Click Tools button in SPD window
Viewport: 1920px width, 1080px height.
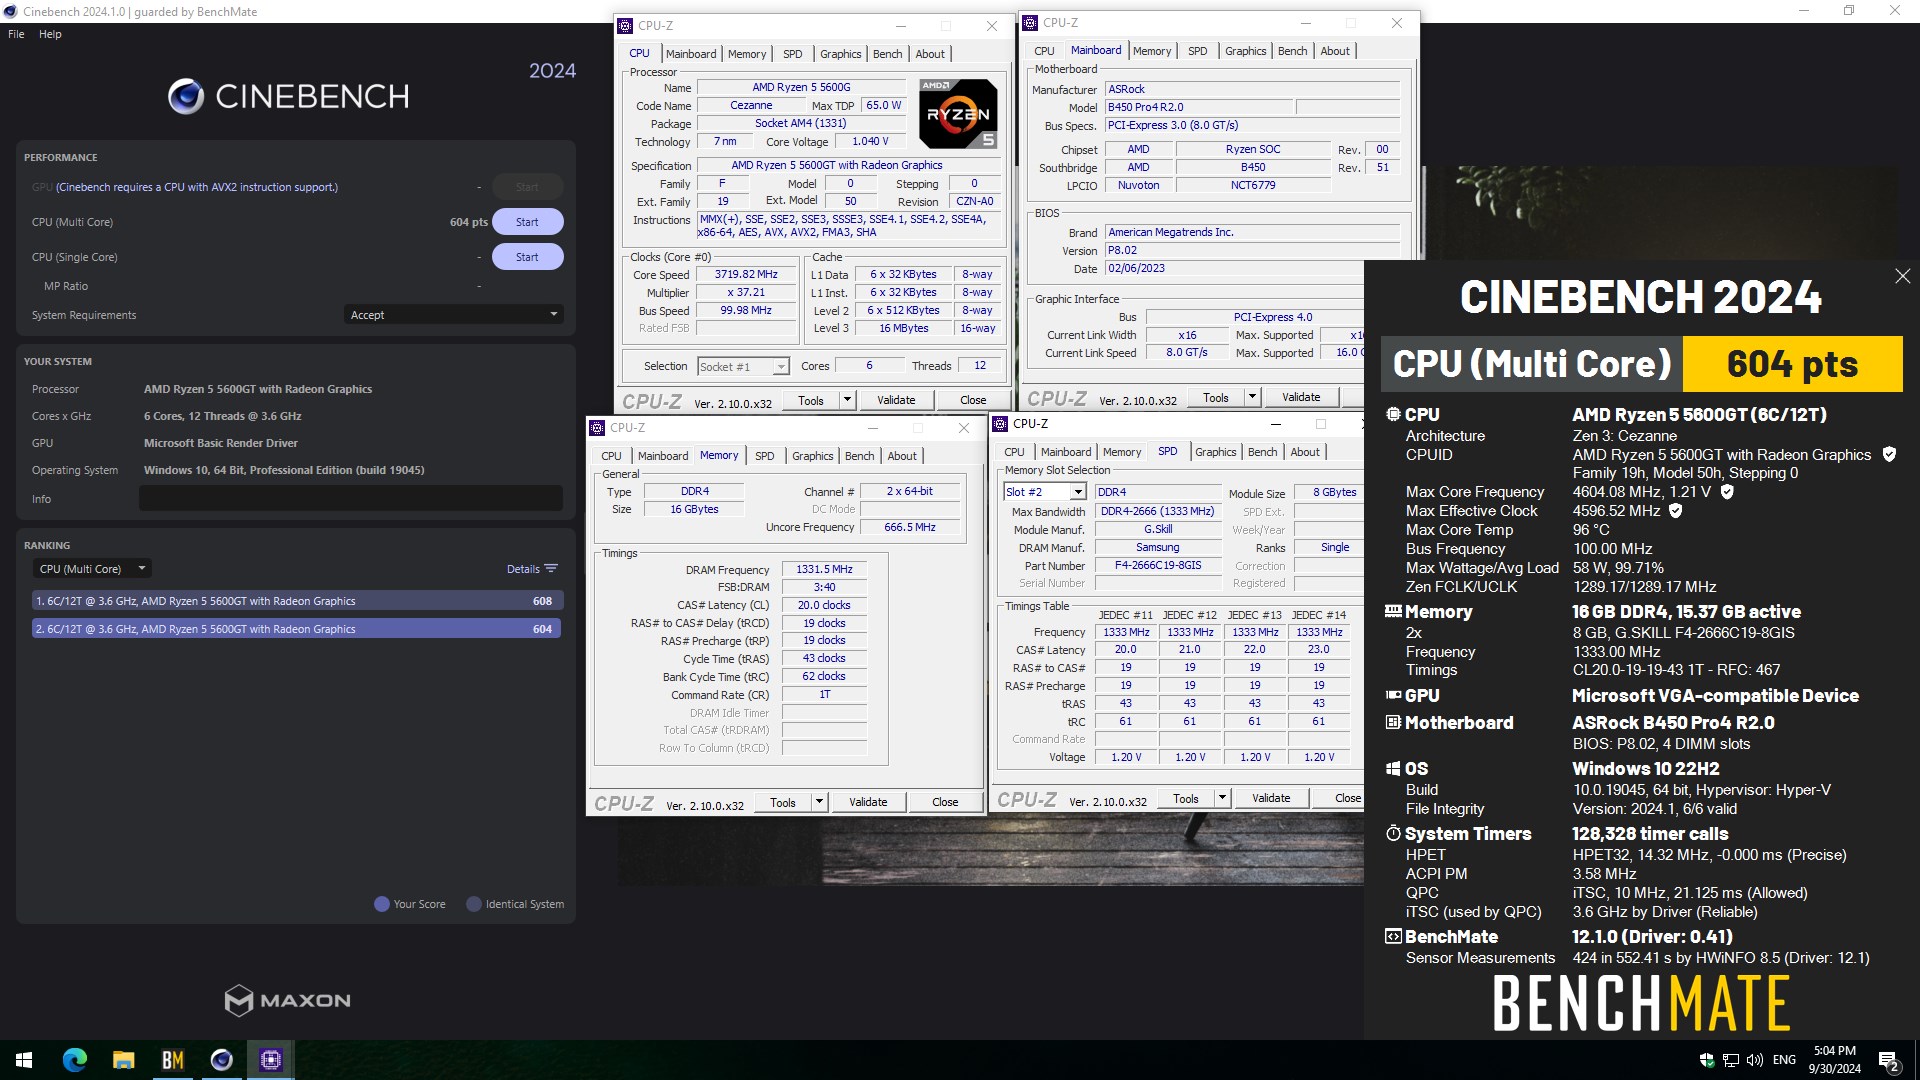[1185, 798]
